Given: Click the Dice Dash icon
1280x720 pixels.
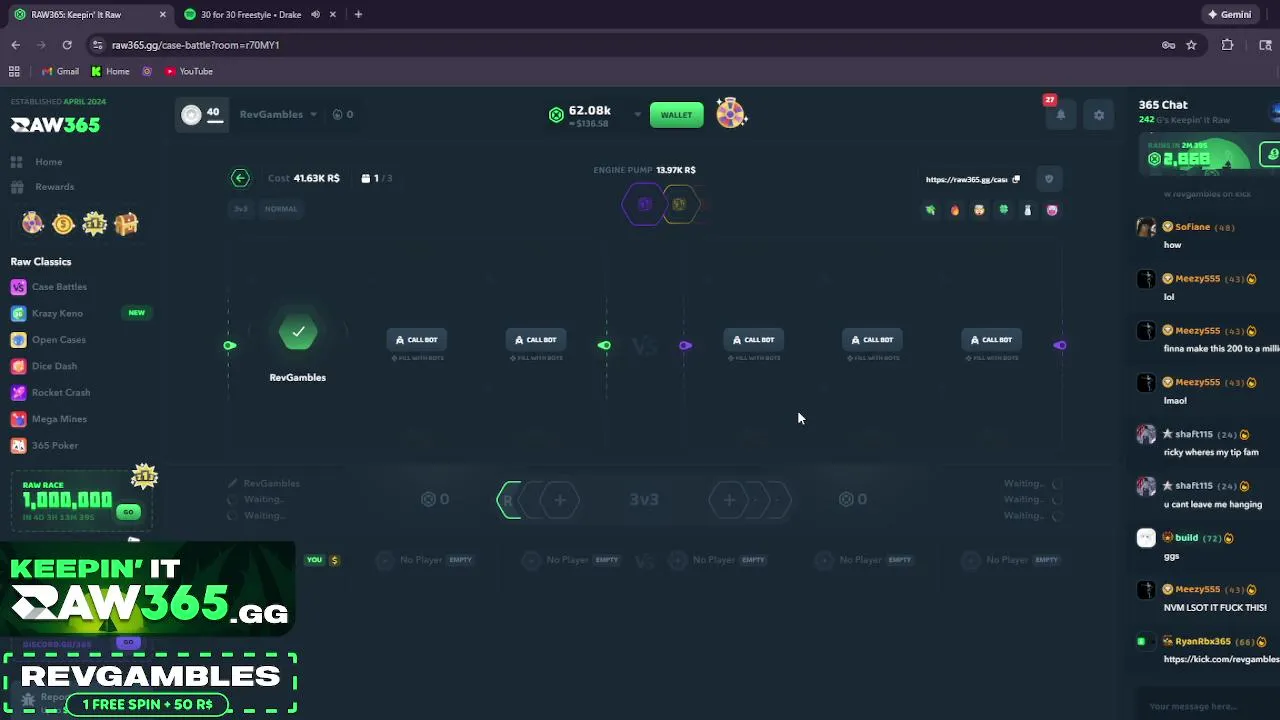Looking at the screenshot, I should point(18,366).
